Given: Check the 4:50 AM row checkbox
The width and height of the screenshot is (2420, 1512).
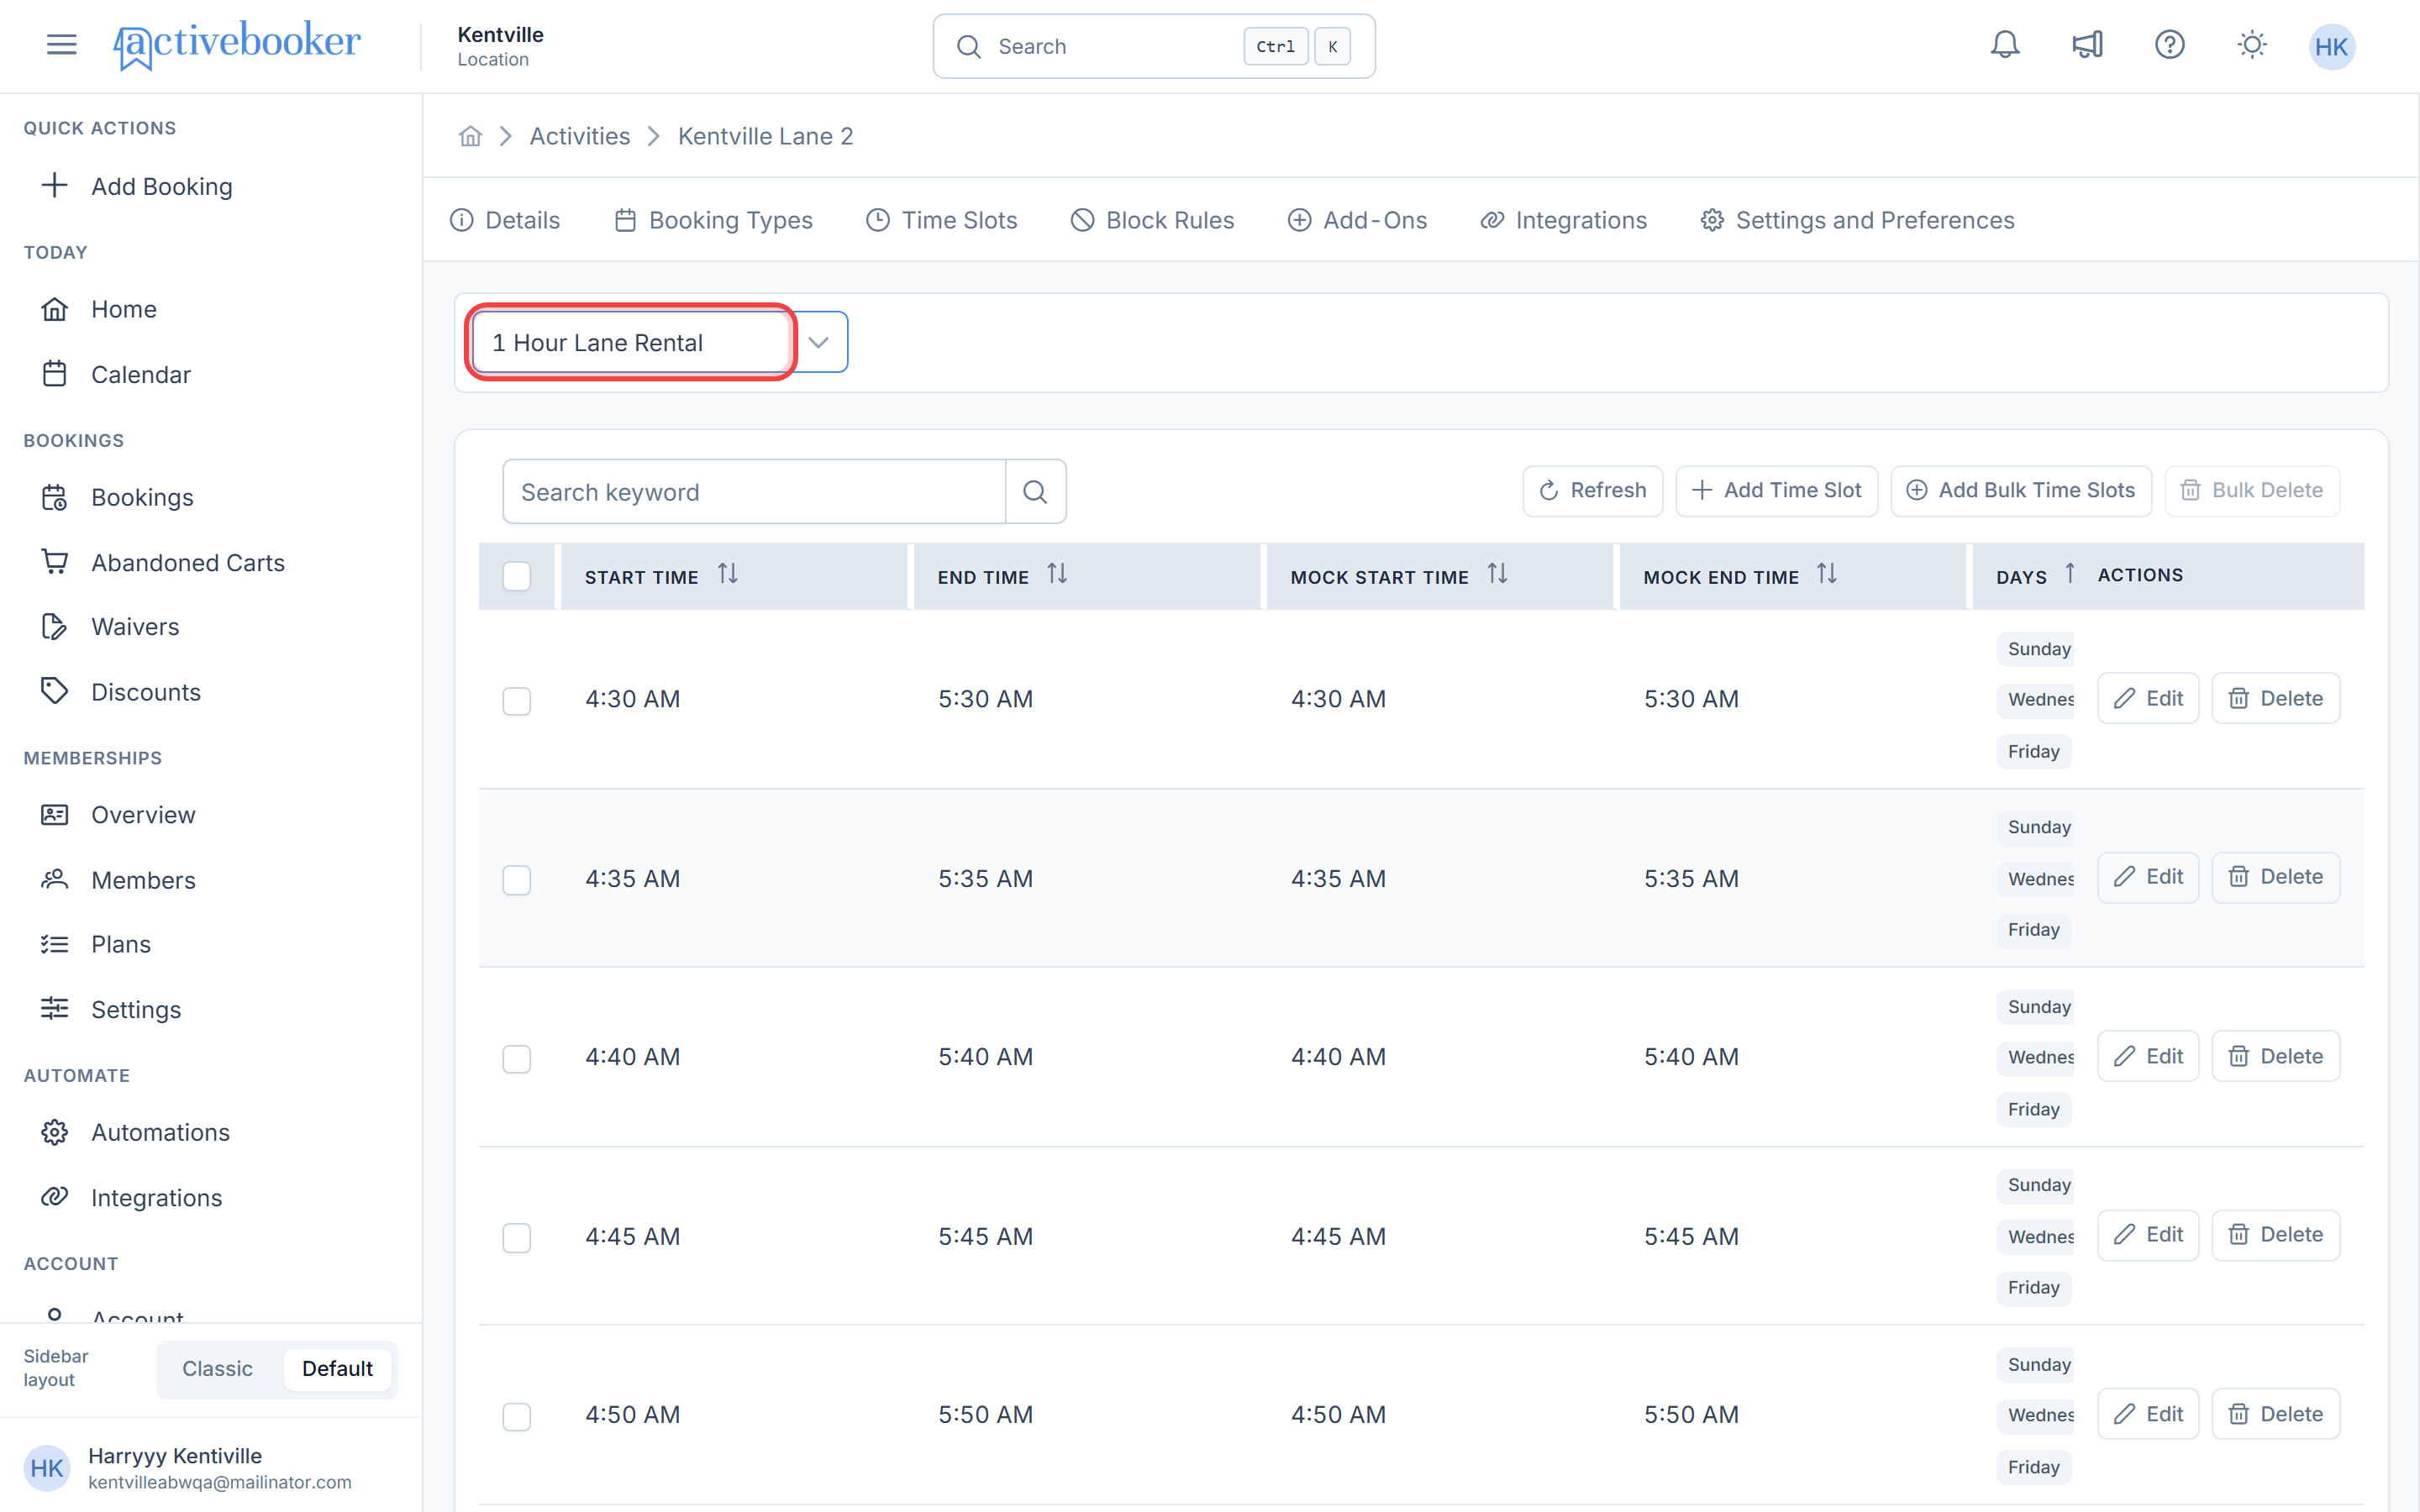Looking at the screenshot, I should [x=516, y=1415].
